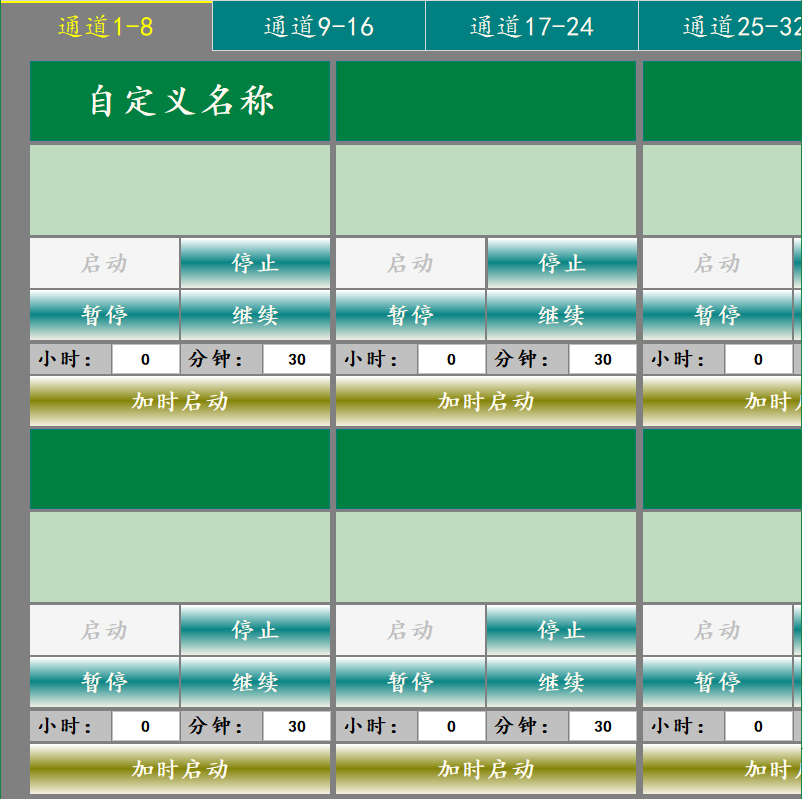Viewport: 803px width, 799px height.
Task: Focus 分钟 field in 自定义名称 channel
Action: (x=297, y=359)
